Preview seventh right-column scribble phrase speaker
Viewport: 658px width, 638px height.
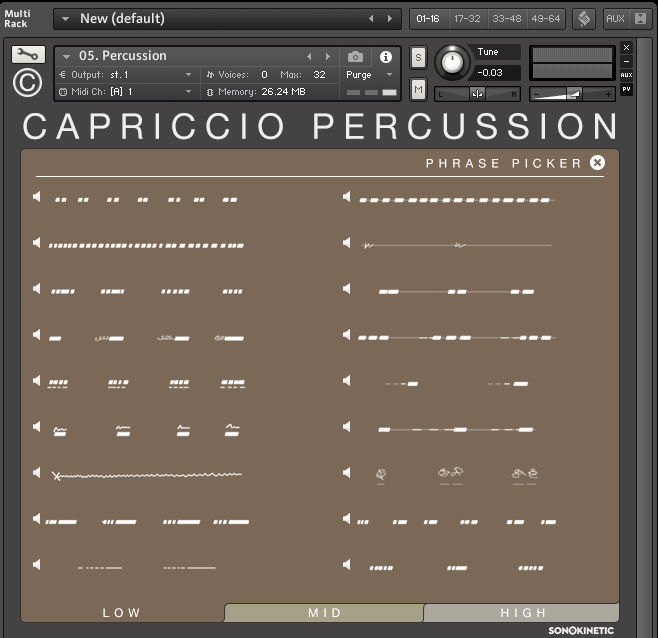tap(347, 473)
